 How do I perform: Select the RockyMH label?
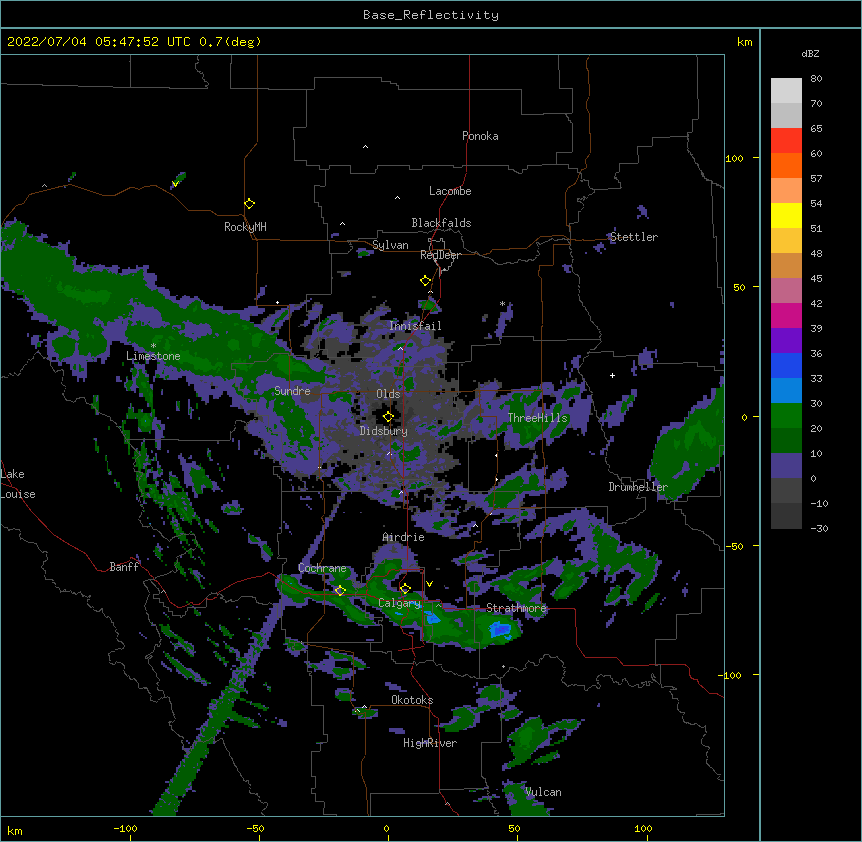[245, 226]
